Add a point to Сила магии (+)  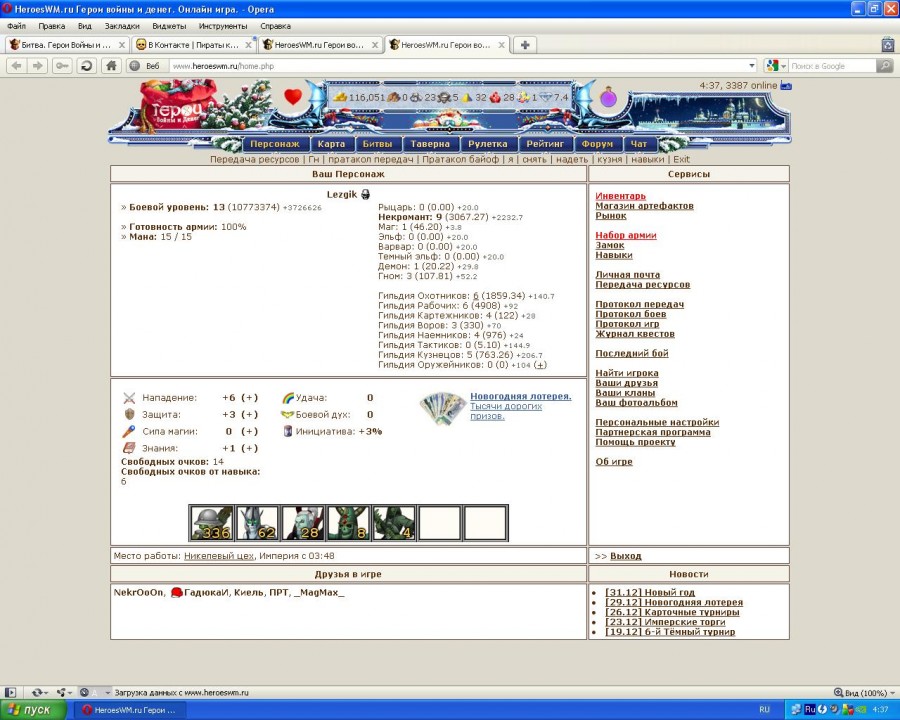coord(250,431)
